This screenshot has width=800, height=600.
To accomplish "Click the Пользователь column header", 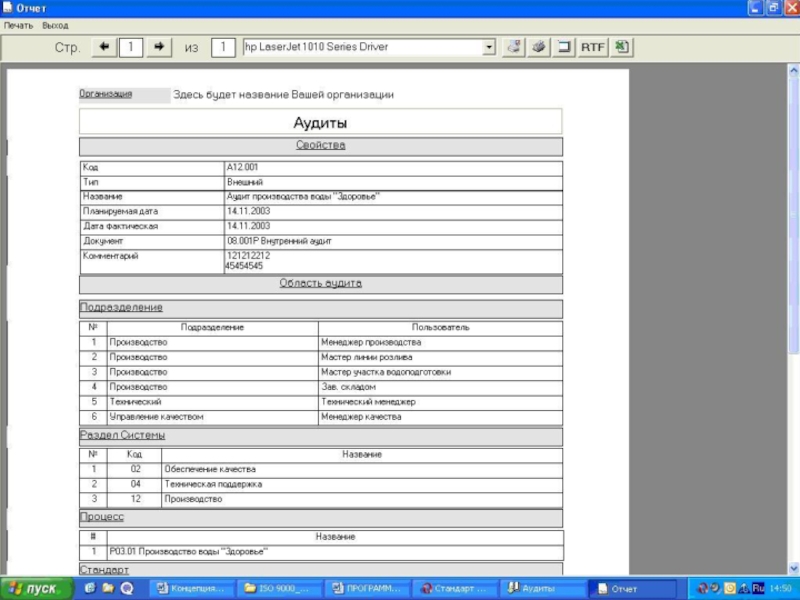I will click(440, 328).
